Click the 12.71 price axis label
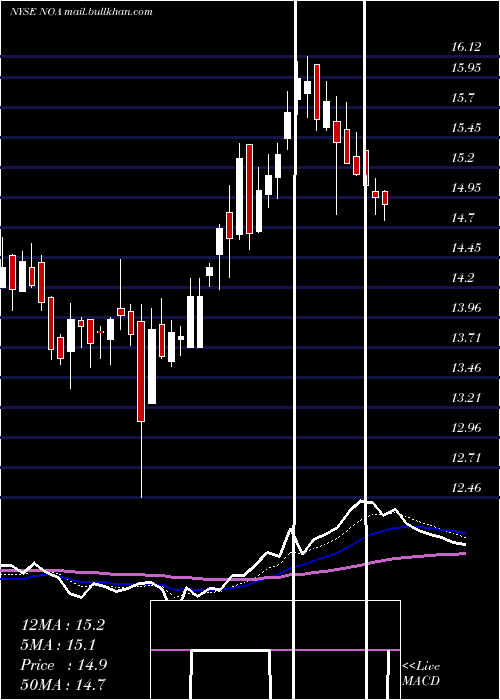 tap(466, 458)
